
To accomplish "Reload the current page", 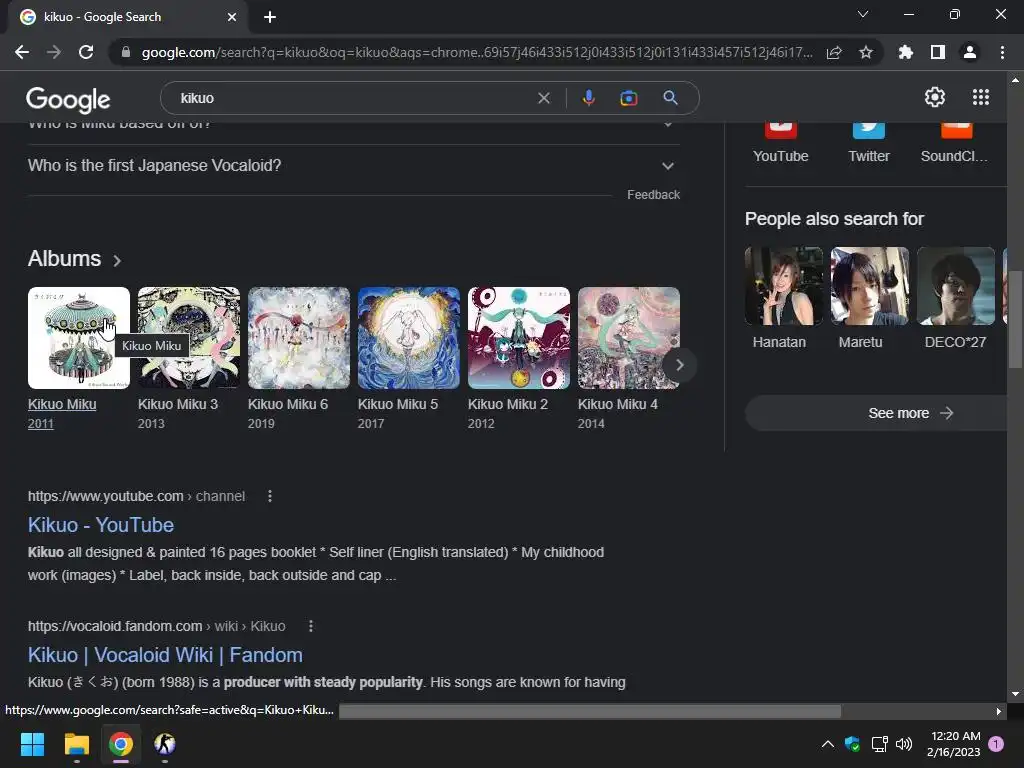I will tap(86, 52).
